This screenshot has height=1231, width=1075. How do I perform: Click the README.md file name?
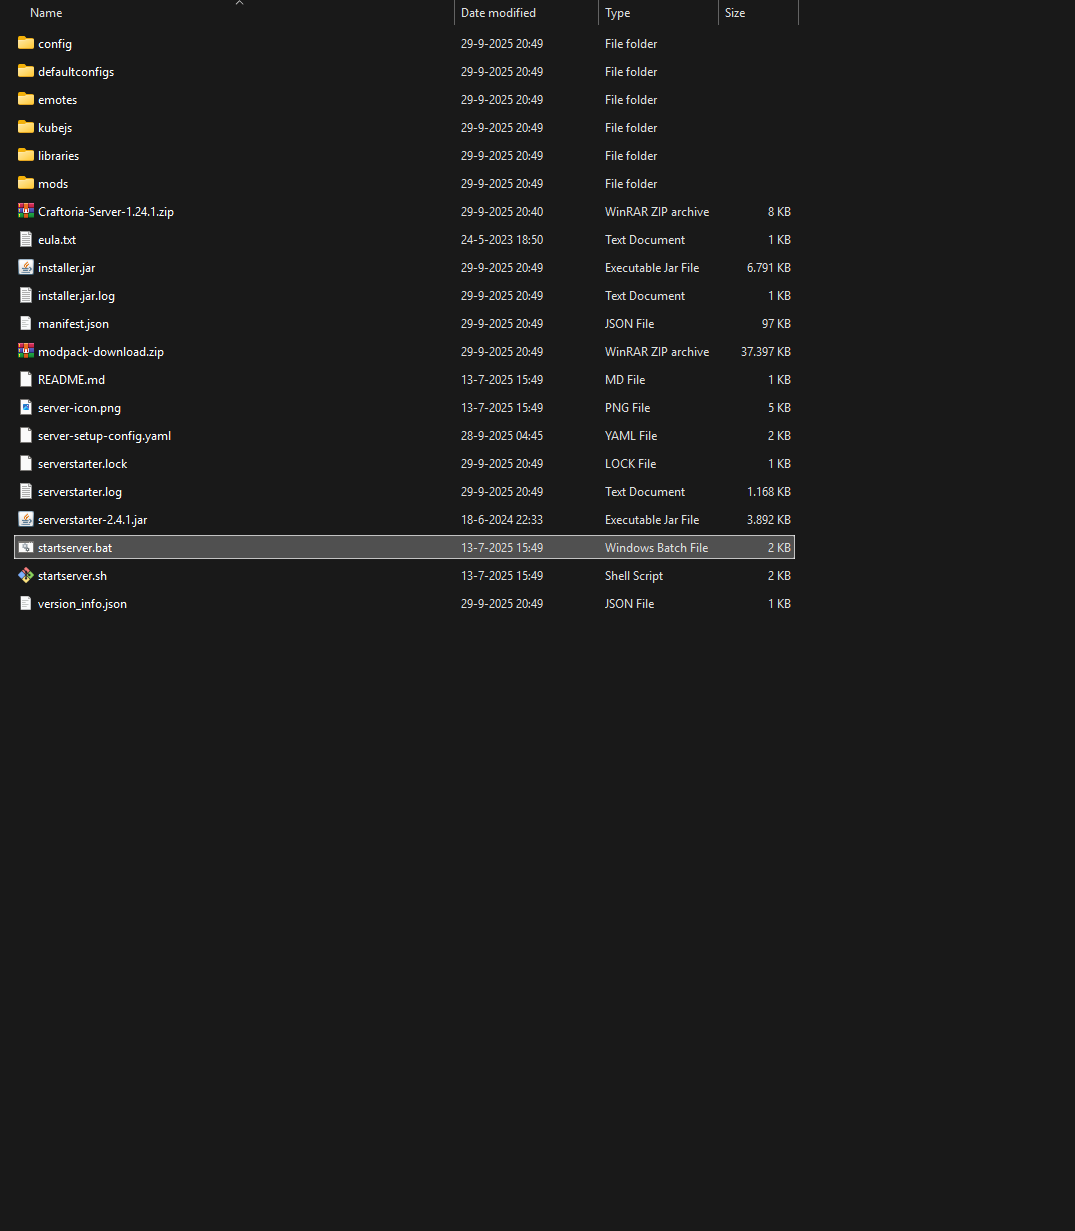[x=71, y=380]
